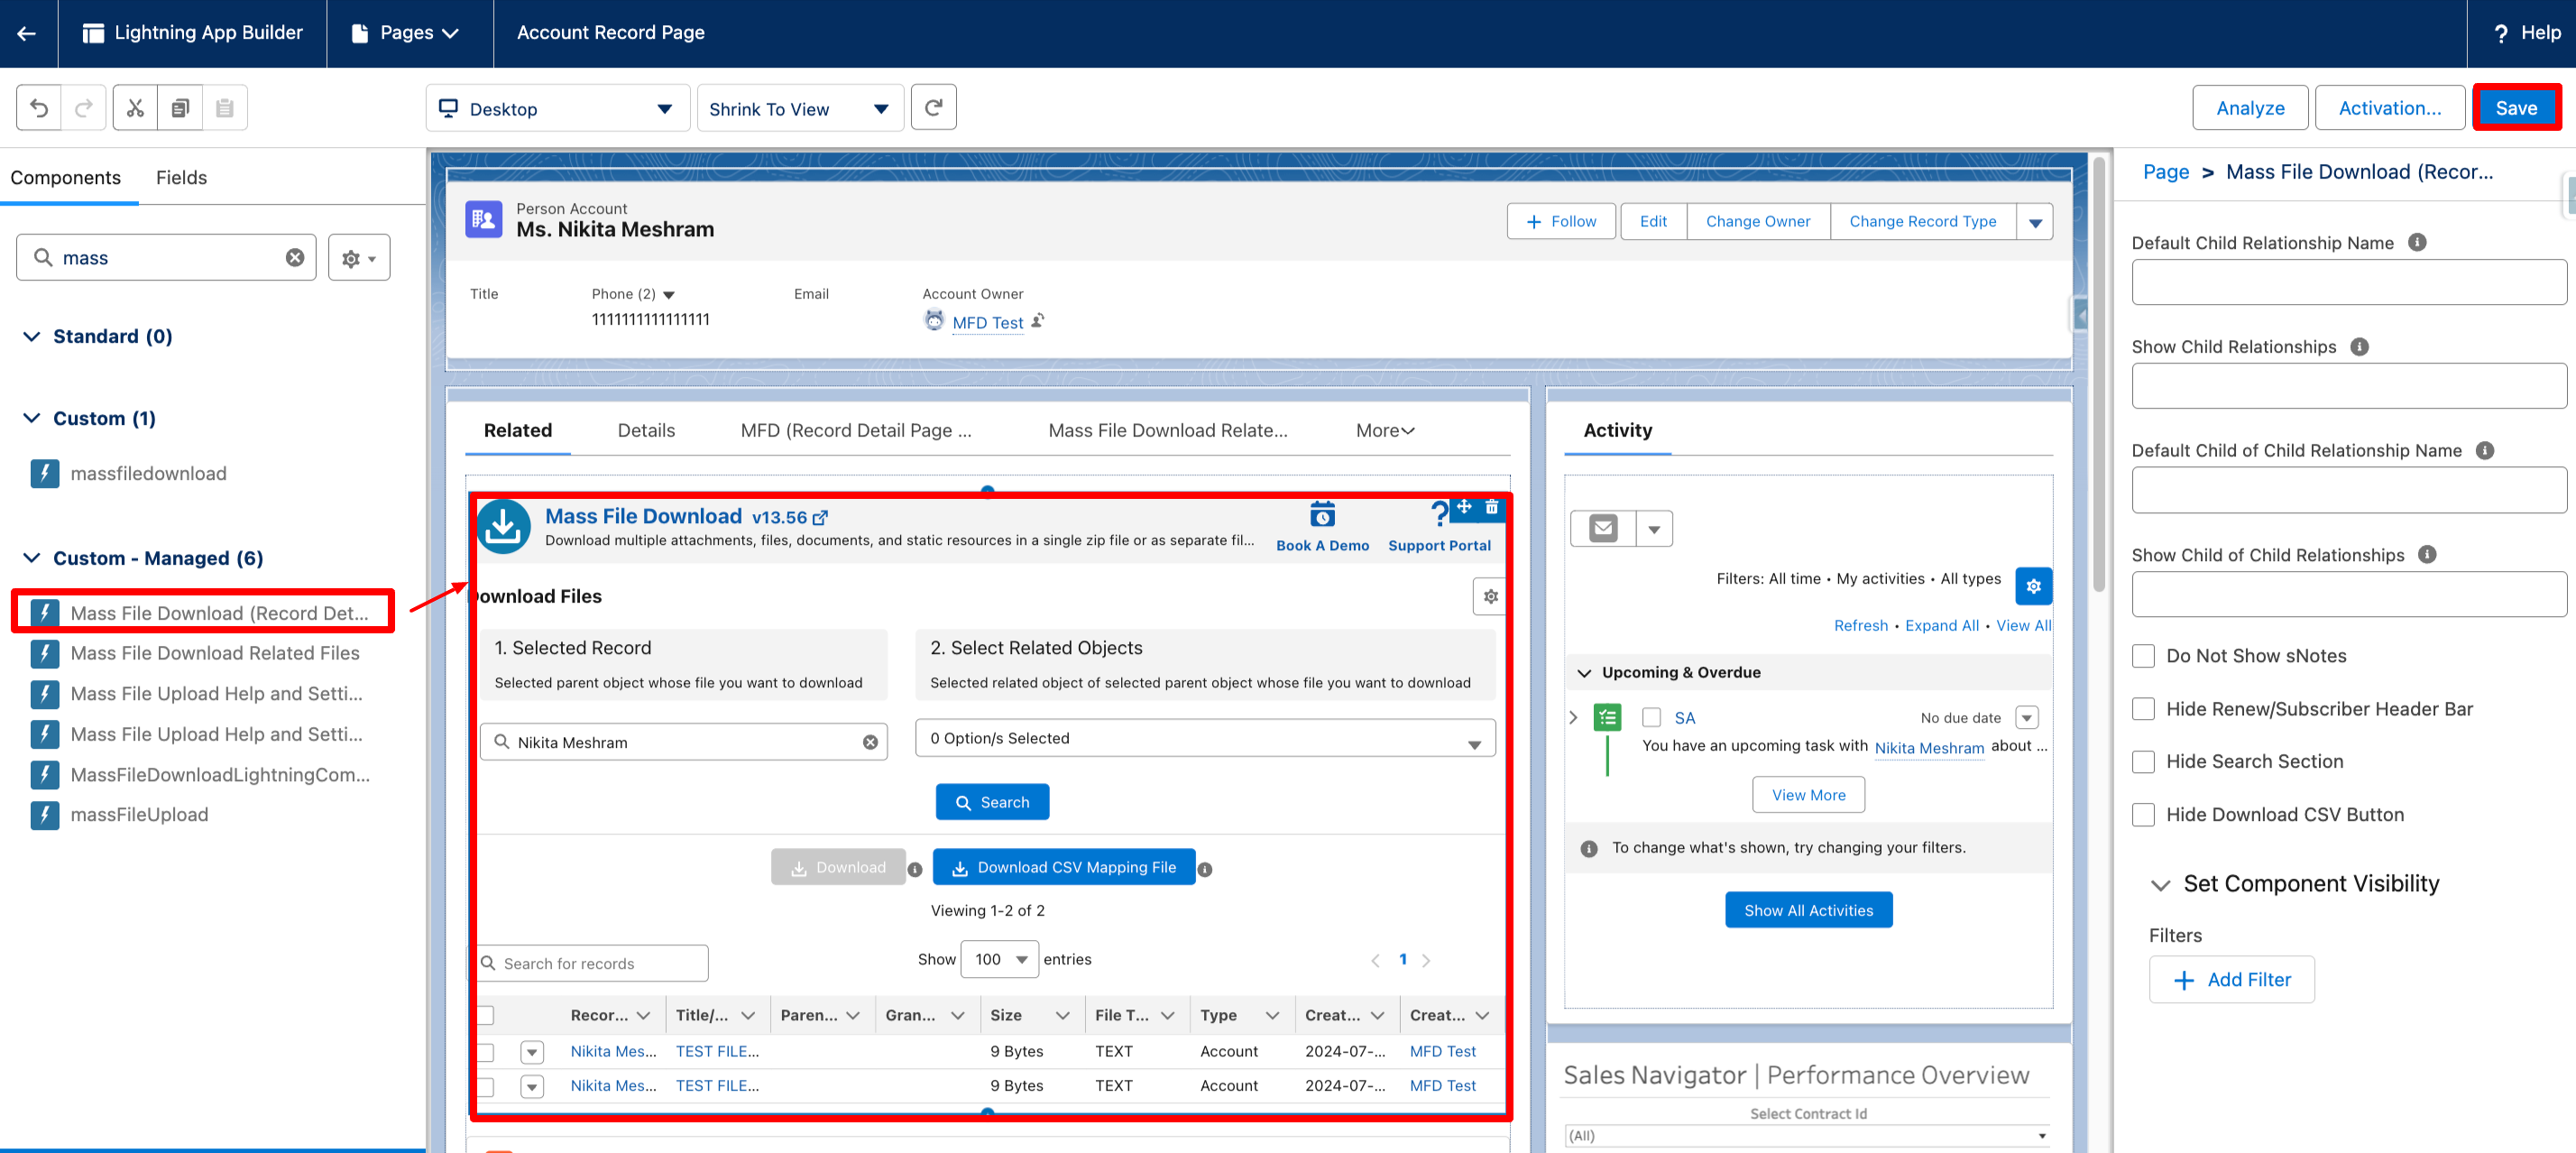
Task: Click the cut scissors icon
Action: pyautogui.click(x=135, y=108)
